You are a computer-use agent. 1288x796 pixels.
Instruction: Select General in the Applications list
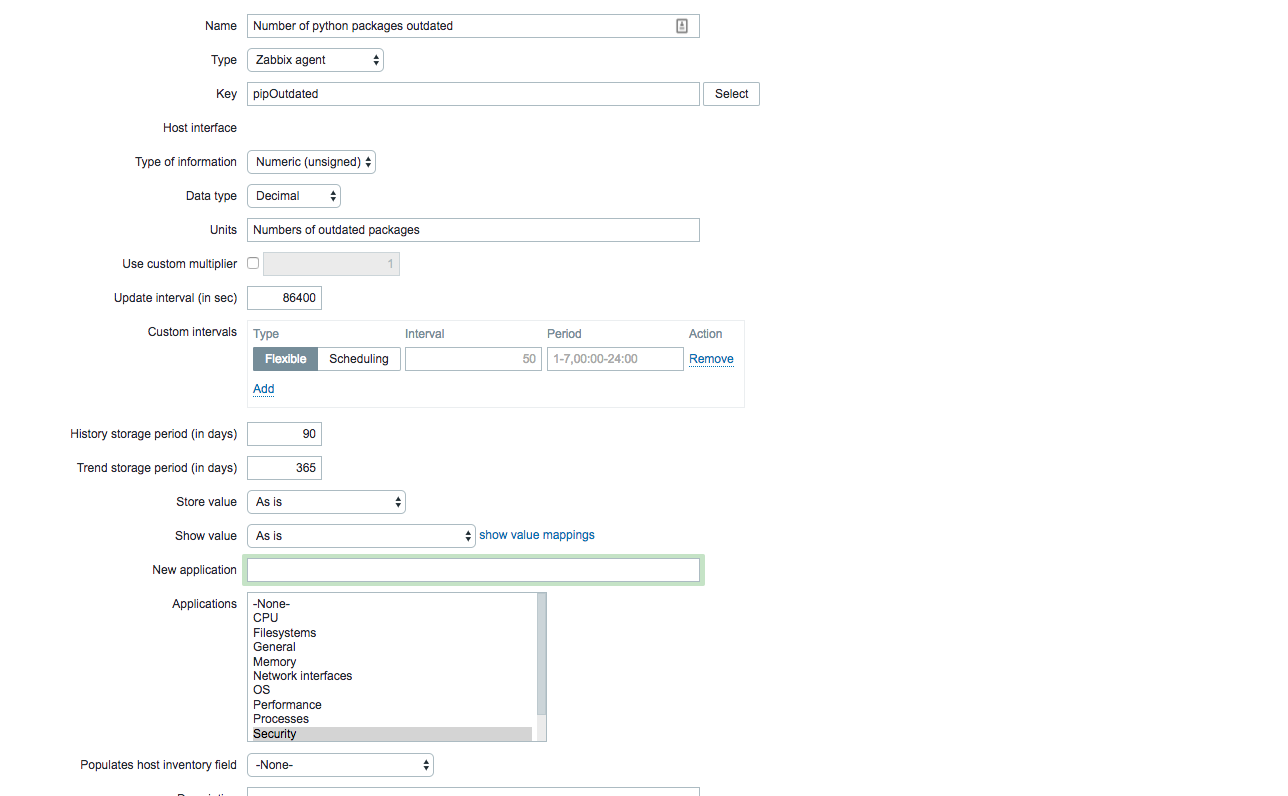click(392, 647)
